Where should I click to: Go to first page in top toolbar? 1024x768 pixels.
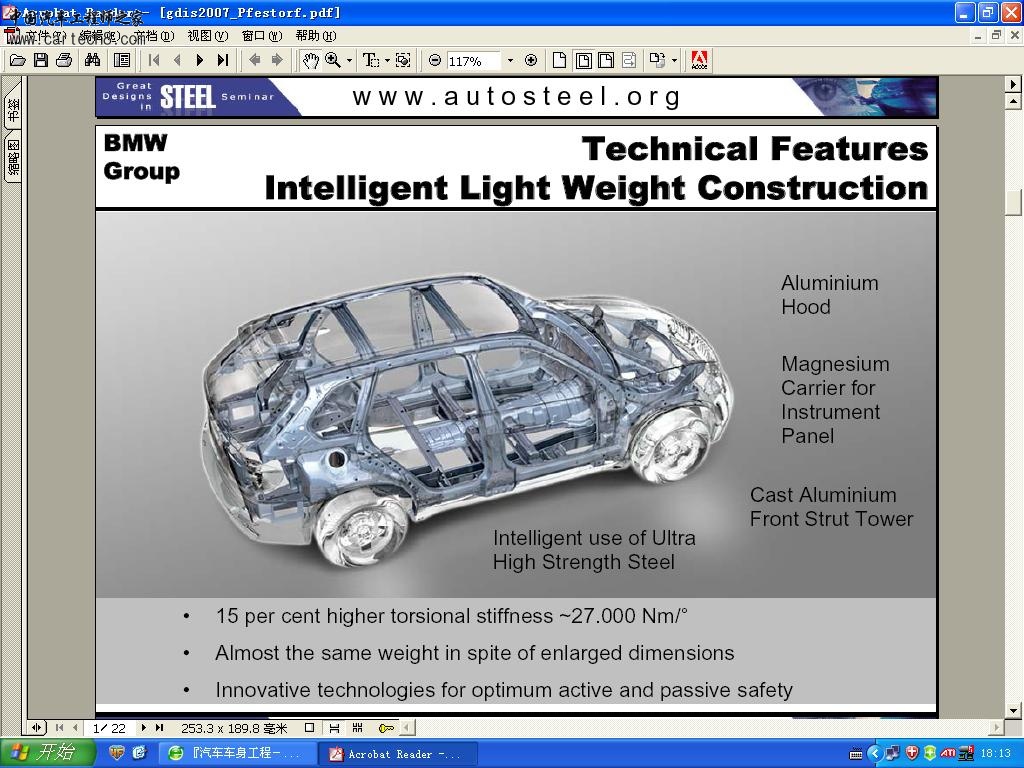[x=154, y=61]
